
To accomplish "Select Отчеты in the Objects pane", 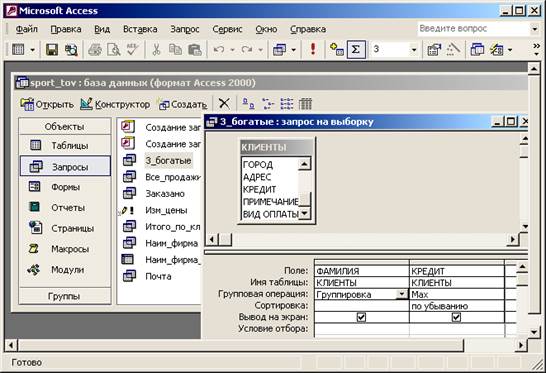I will (x=65, y=208).
